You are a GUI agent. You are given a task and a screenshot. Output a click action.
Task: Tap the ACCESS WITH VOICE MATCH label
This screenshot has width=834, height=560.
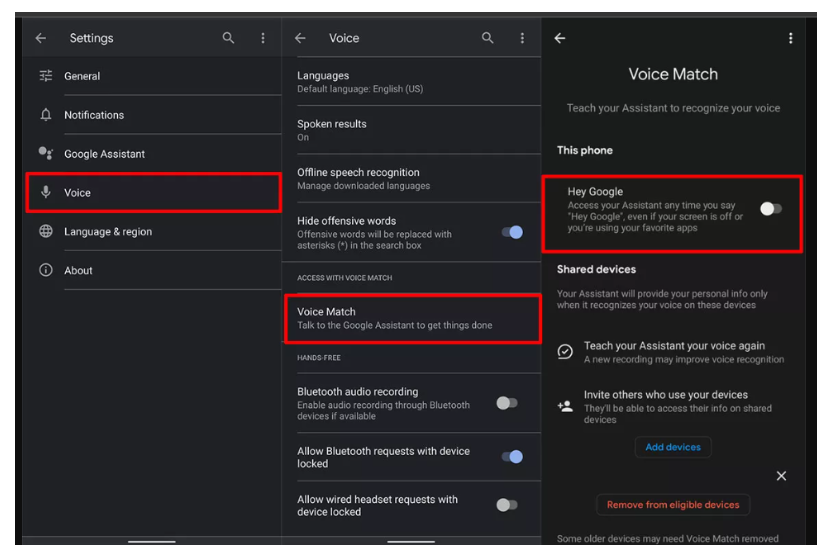click(x=345, y=278)
